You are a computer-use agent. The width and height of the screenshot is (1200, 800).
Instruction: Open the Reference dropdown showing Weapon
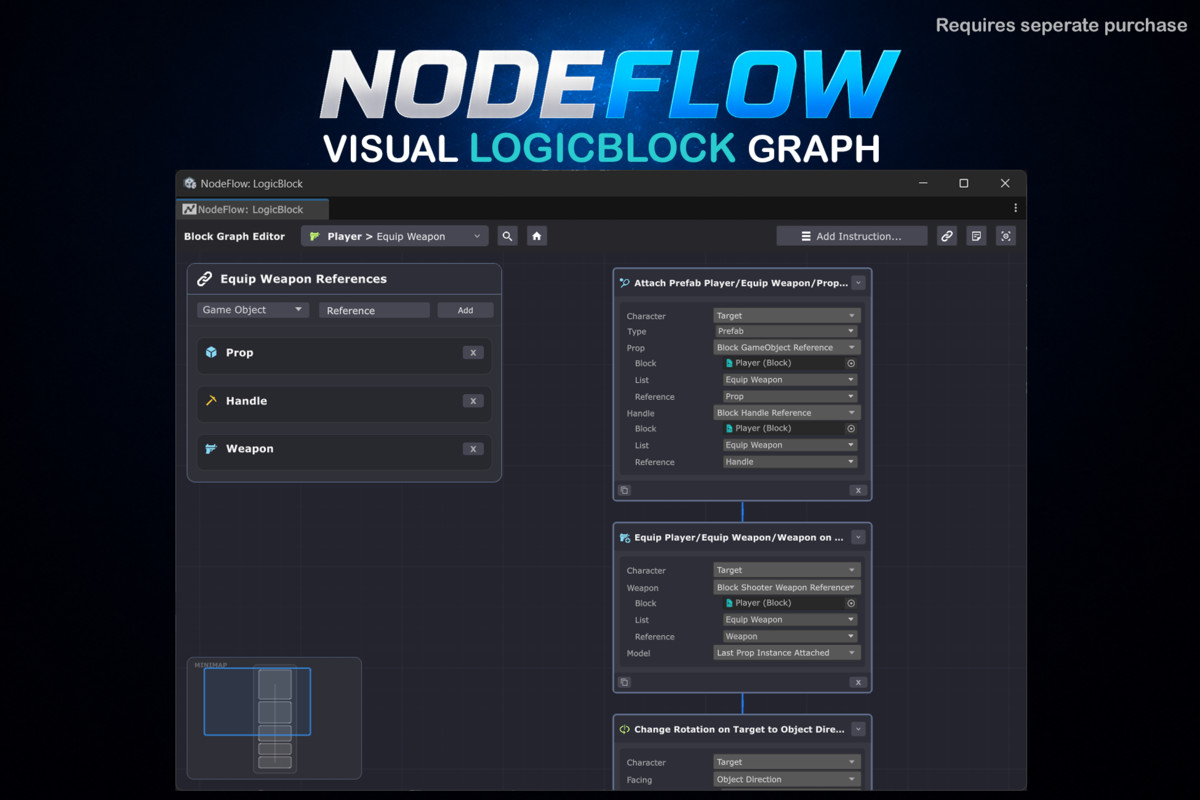(x=791, y=636)
